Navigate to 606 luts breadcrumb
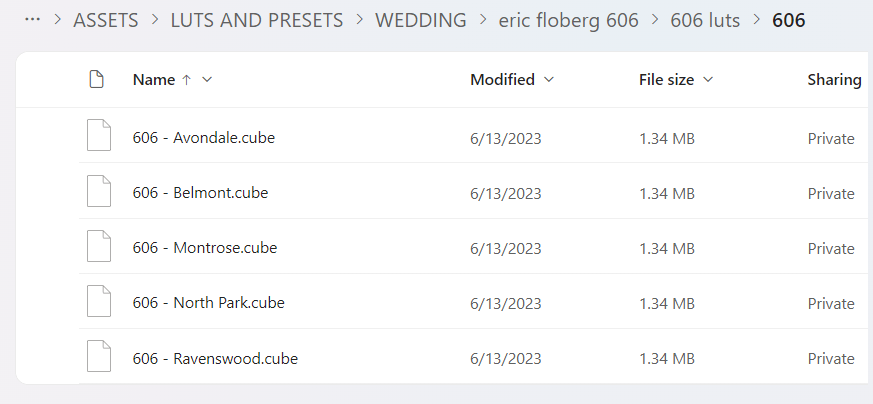The image size is (873, 404). click(x=705, y=21)
